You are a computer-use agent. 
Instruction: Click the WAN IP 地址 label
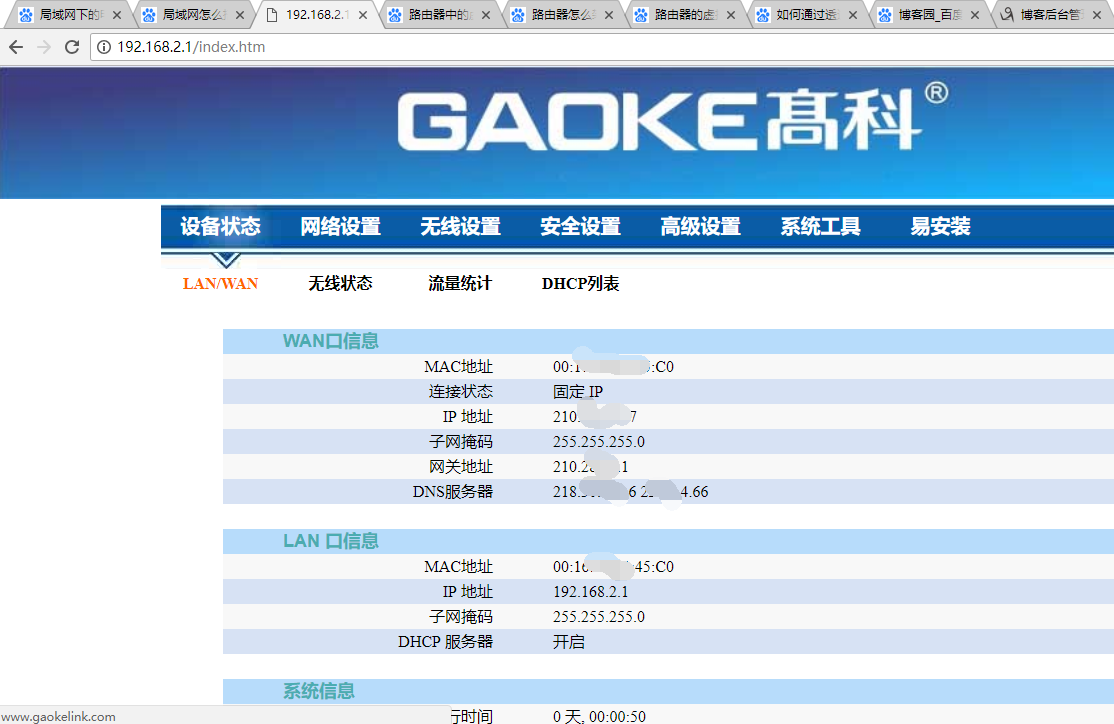click(467, 416)
